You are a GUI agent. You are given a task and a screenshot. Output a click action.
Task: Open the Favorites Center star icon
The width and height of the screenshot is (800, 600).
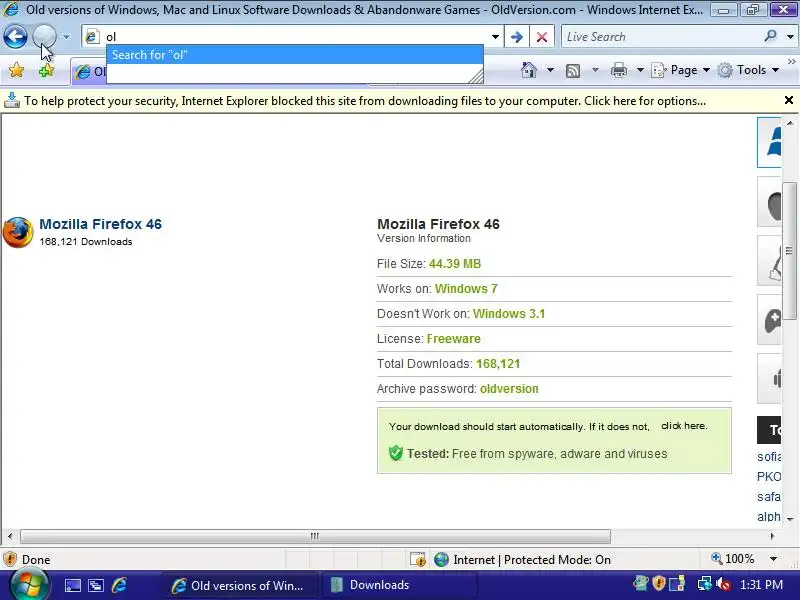click(x=16, y=70)
